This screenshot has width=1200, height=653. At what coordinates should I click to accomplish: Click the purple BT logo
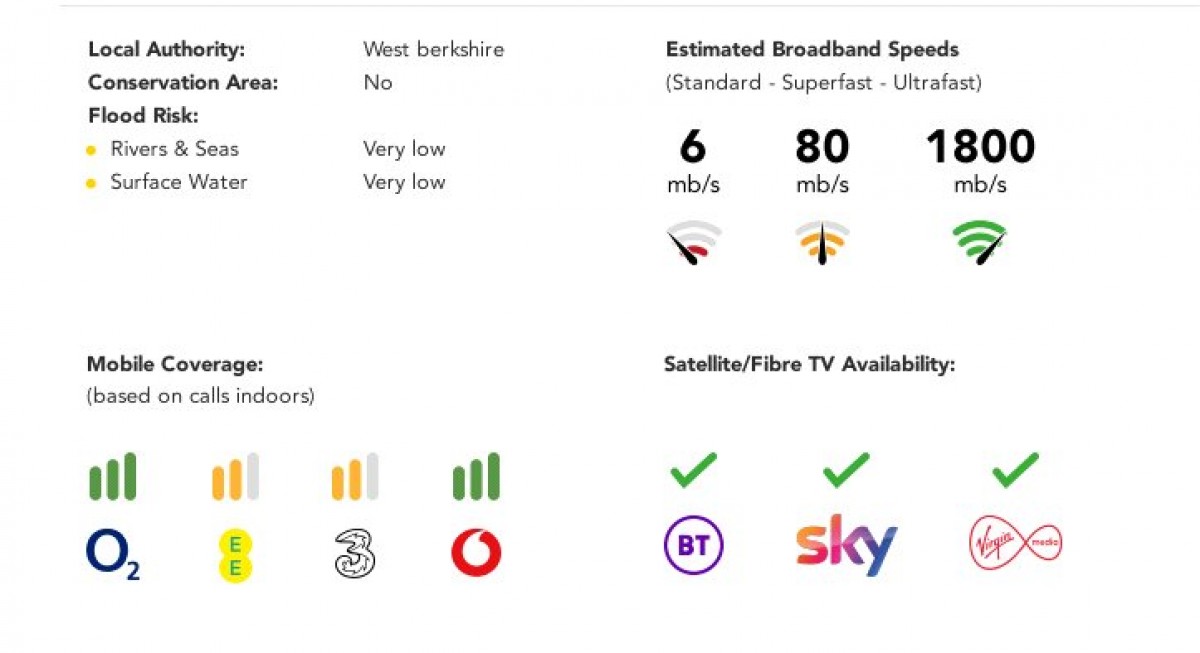694,547
